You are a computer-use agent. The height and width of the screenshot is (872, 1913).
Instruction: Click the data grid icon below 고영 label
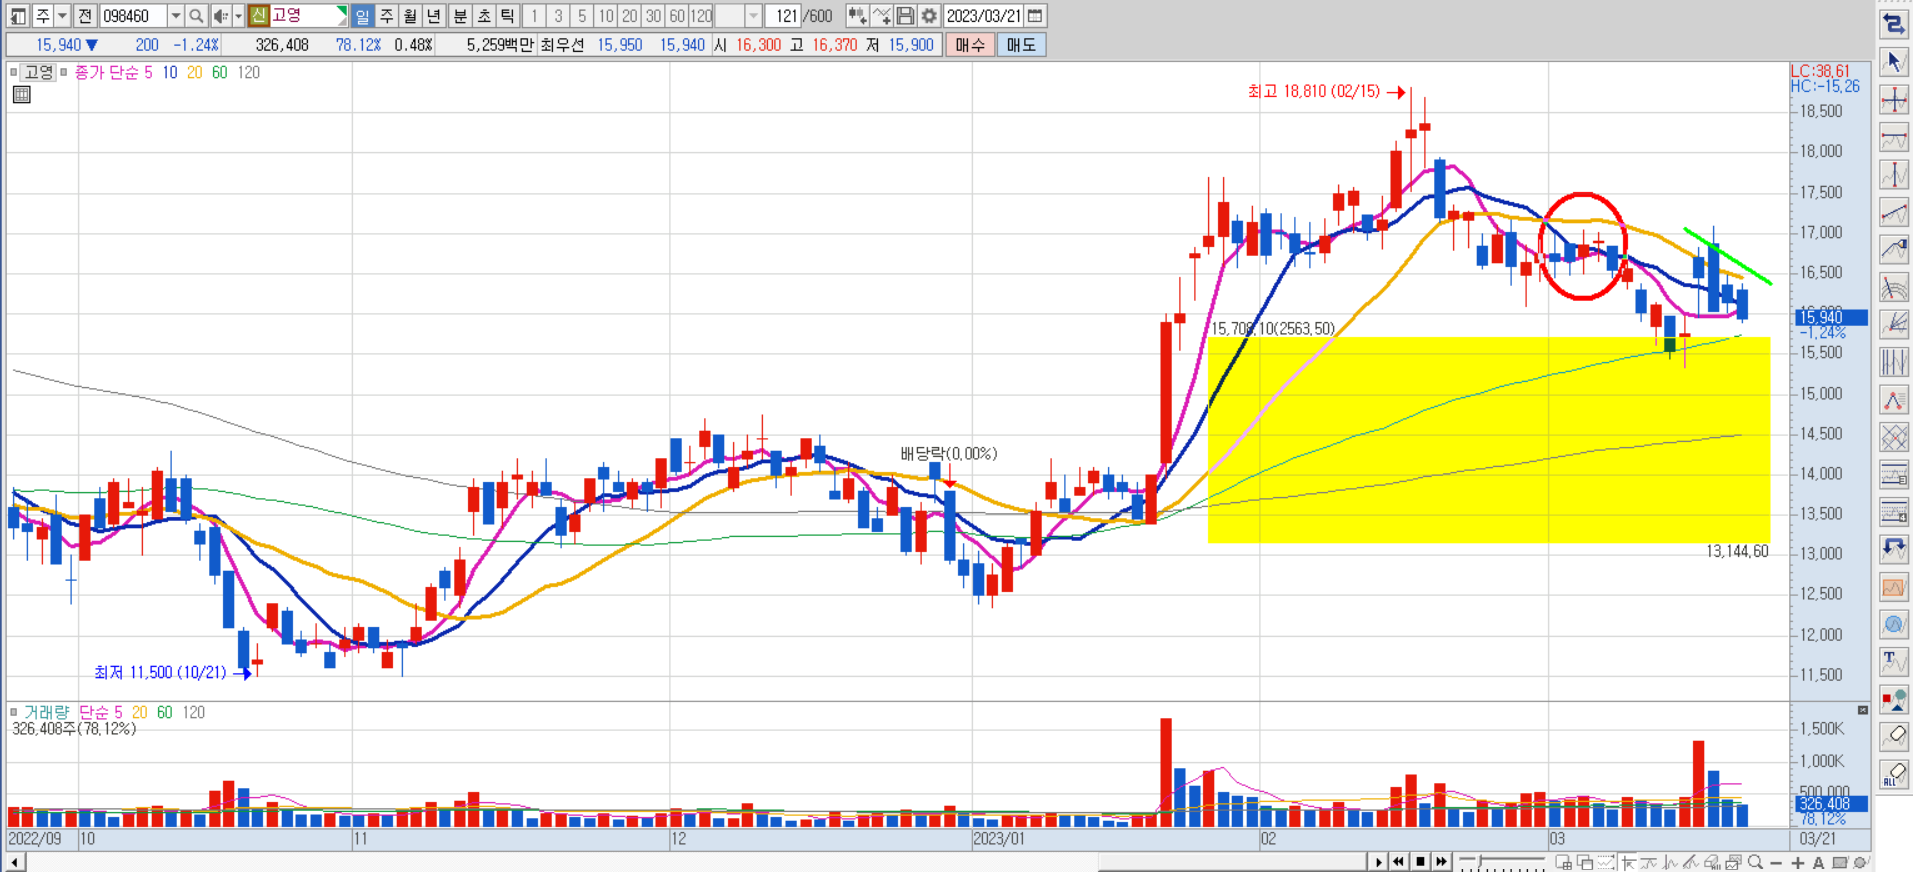[x=22, y=95]
